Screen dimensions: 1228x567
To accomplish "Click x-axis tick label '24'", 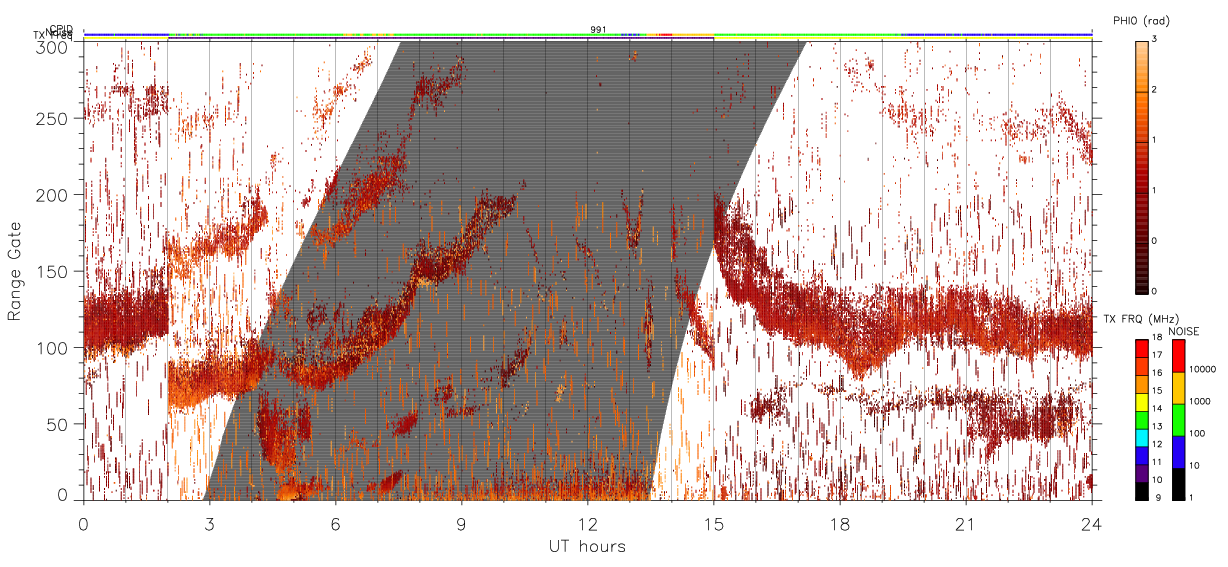I will click(x=1091, y=523).
